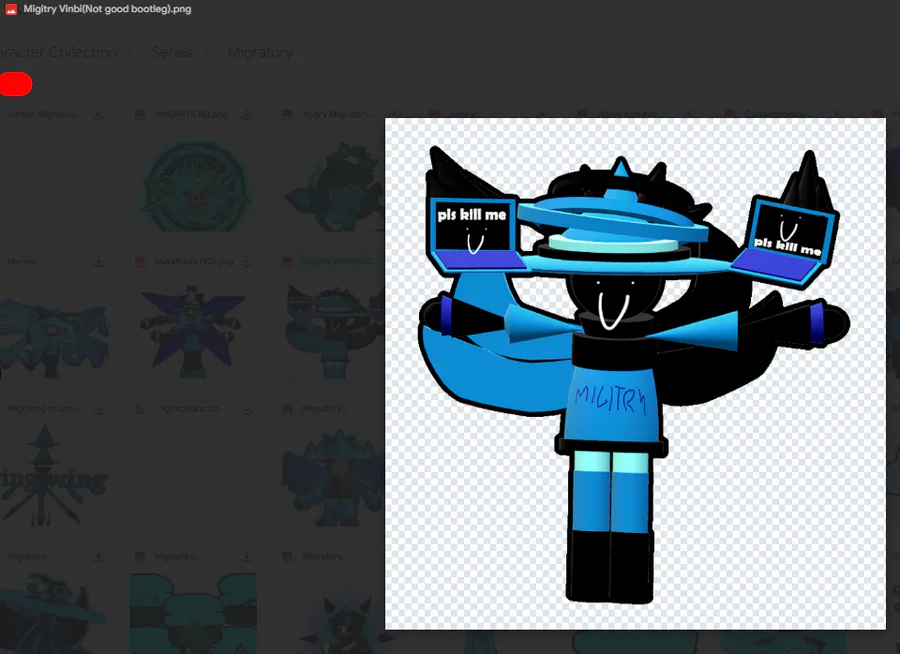The height and width of the screenshot is (654, 900).
Task: Select the 'About Migratory...' file name
Action: [x=44, y=114]
